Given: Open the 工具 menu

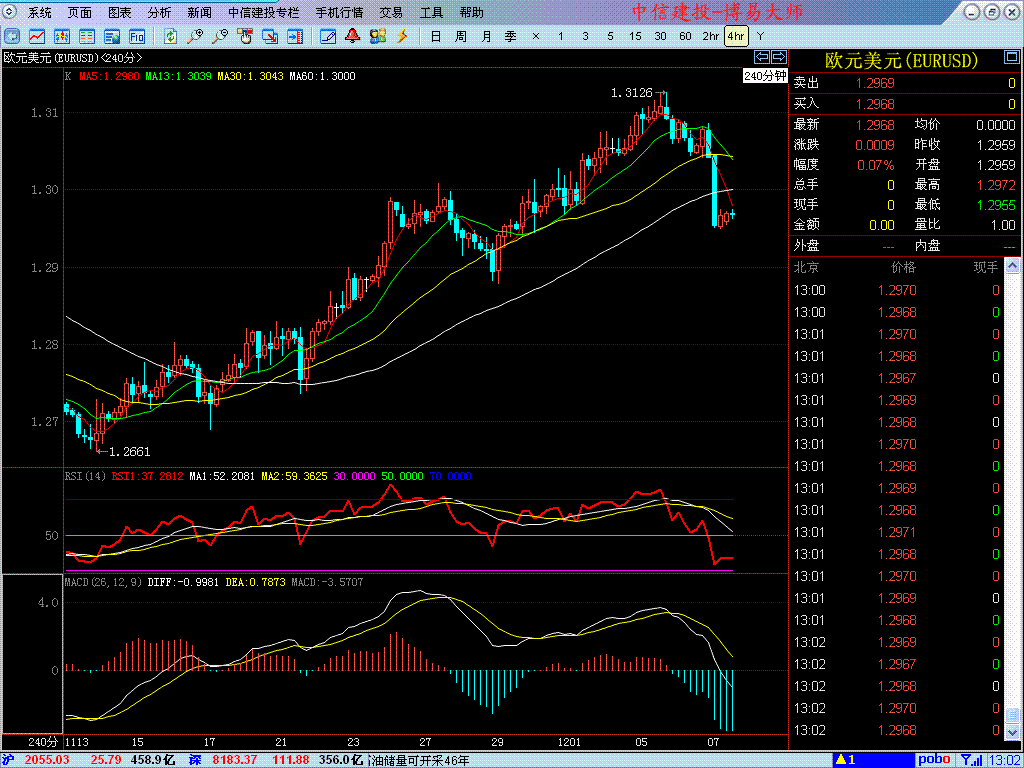Looking at the screenshot, I should [431, 12].
